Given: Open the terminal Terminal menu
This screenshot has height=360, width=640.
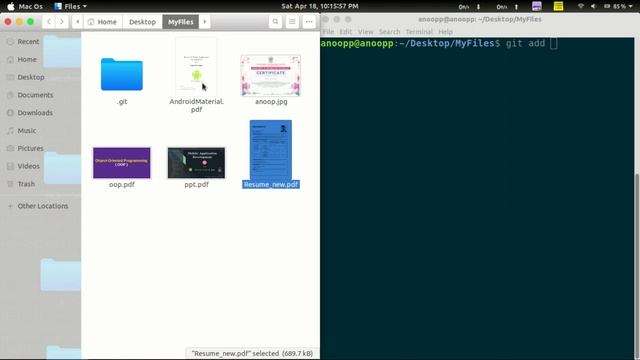Looking at the screenshot, I should tap(419, 31).
